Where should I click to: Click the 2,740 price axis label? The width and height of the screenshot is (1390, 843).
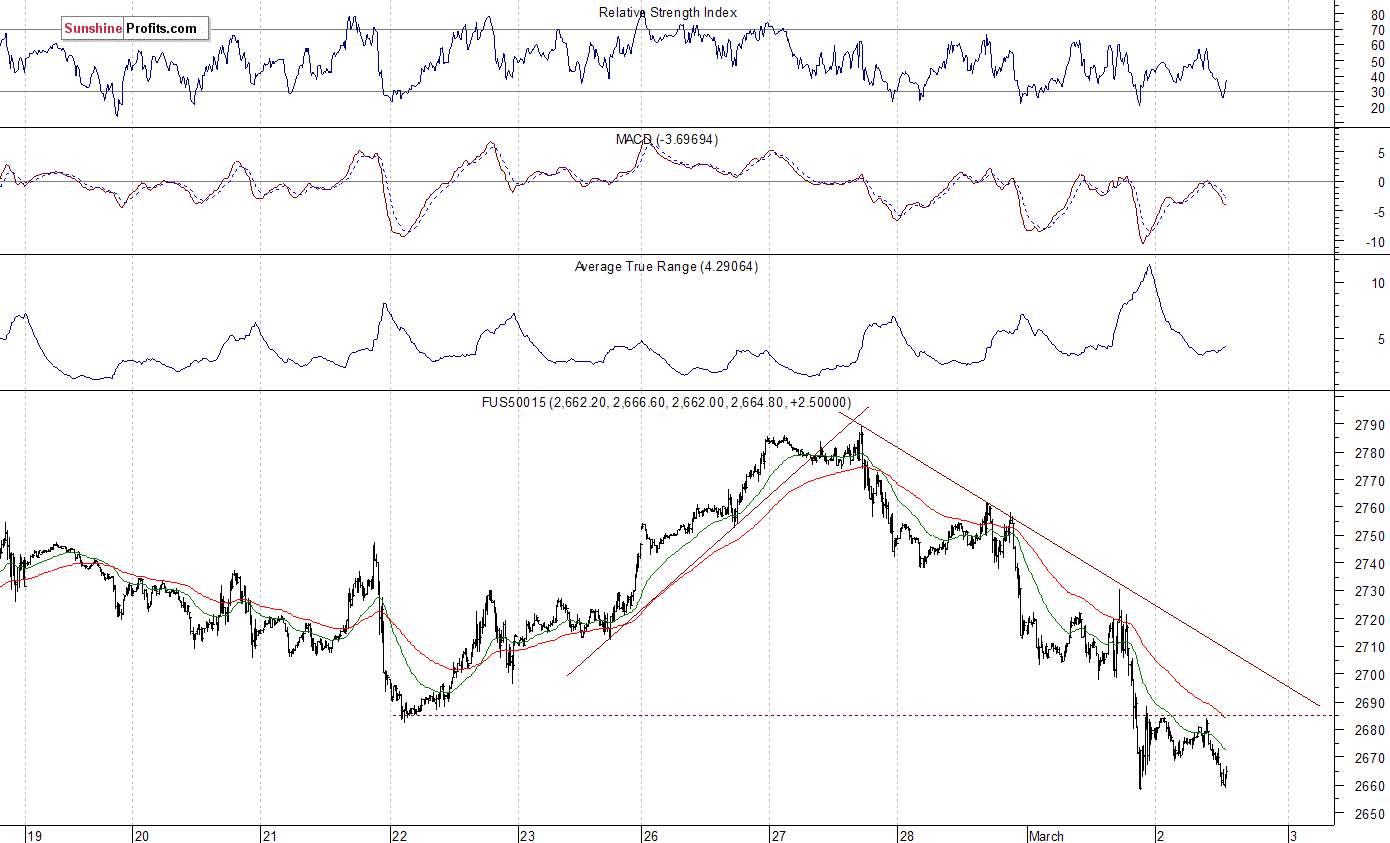pos(1369,564)
